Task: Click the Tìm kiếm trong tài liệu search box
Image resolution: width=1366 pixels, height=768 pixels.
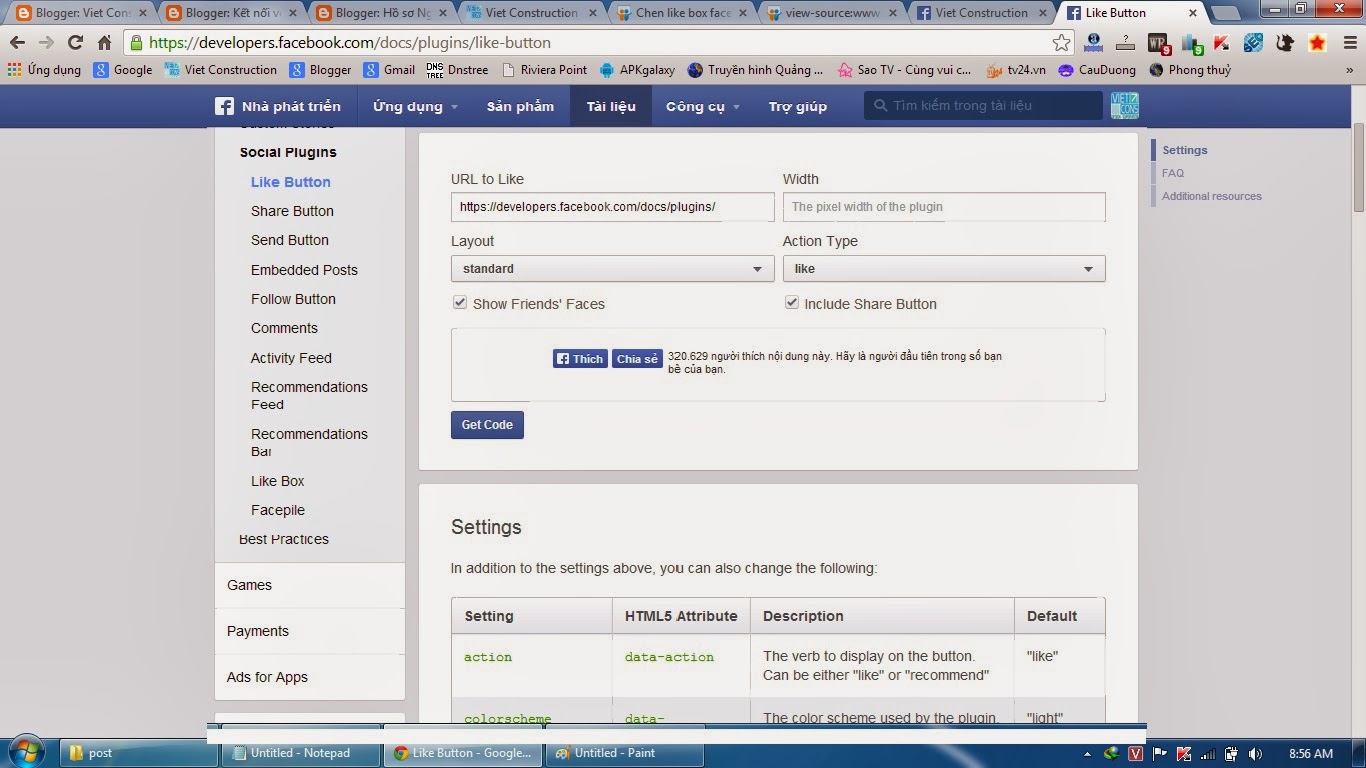Action: pos(984,106)
